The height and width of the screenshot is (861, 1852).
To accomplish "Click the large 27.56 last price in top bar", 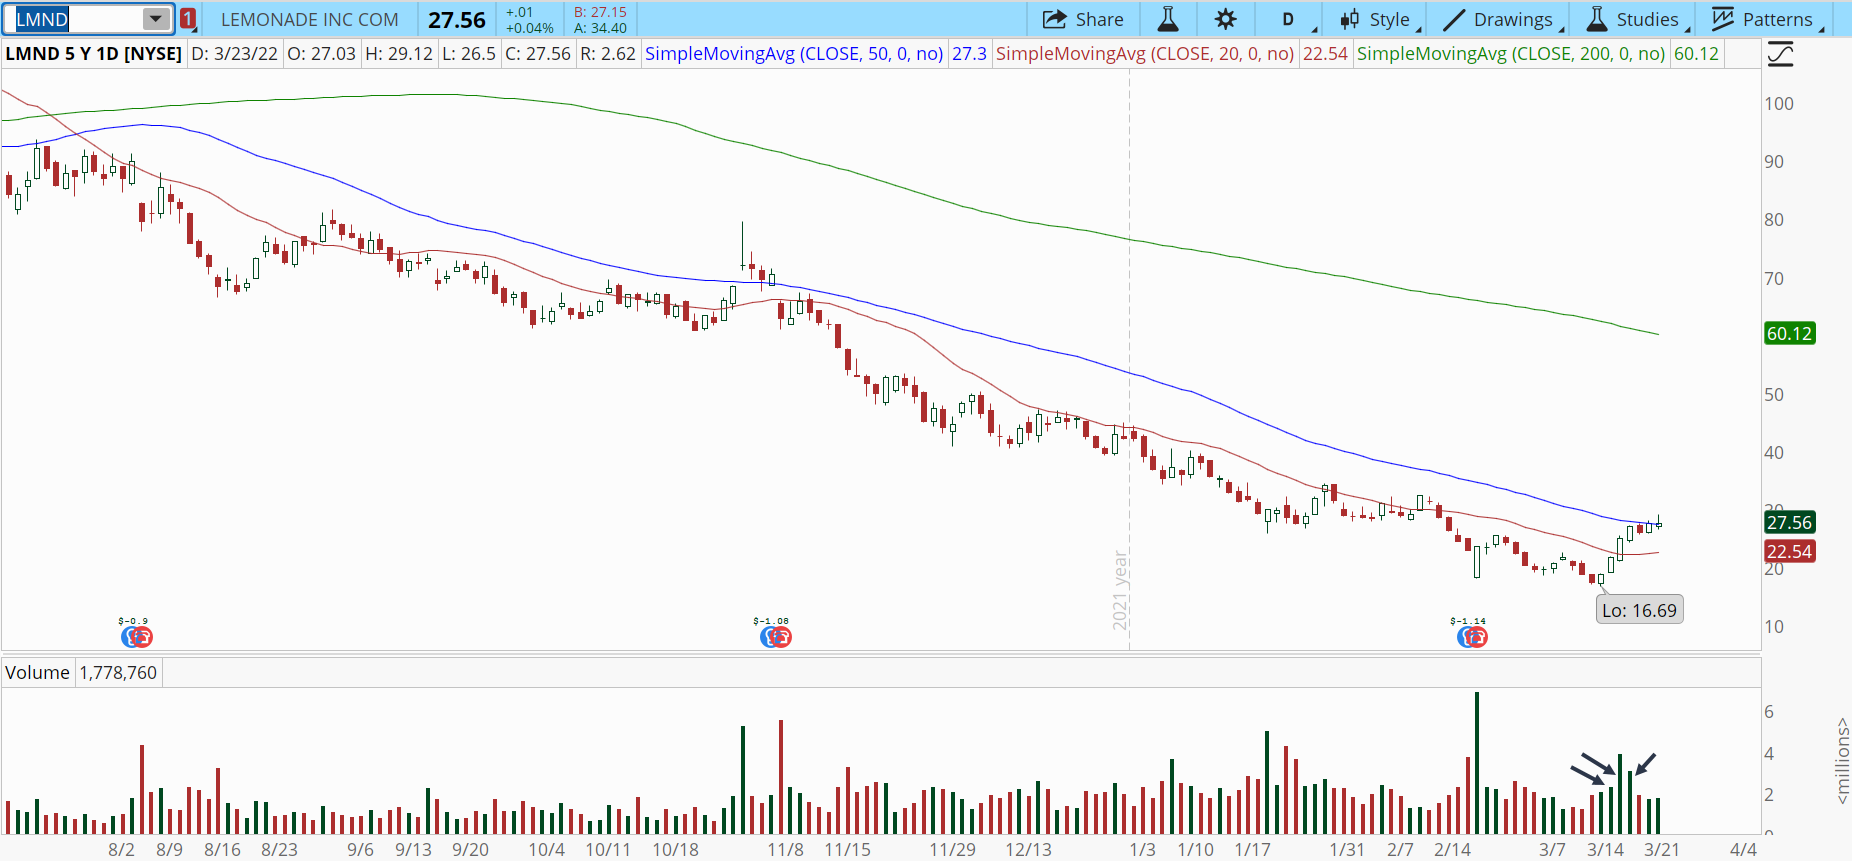I will pos(457,20).
